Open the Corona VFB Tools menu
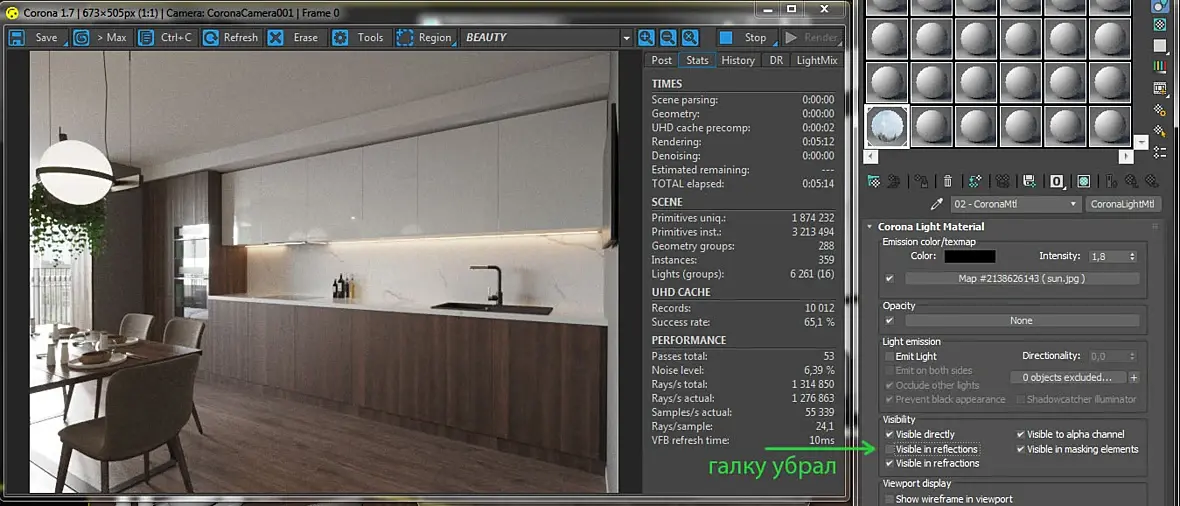 361,38
